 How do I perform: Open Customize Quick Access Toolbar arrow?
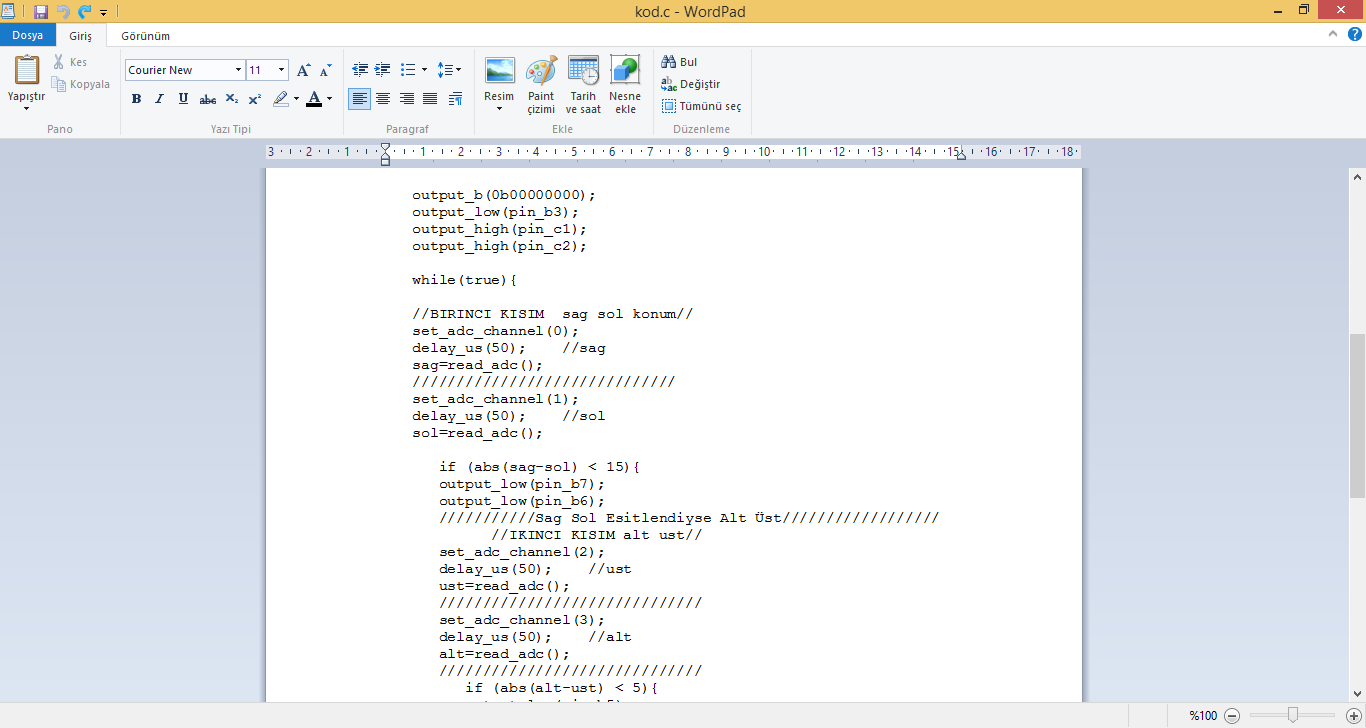pos(103,13)
